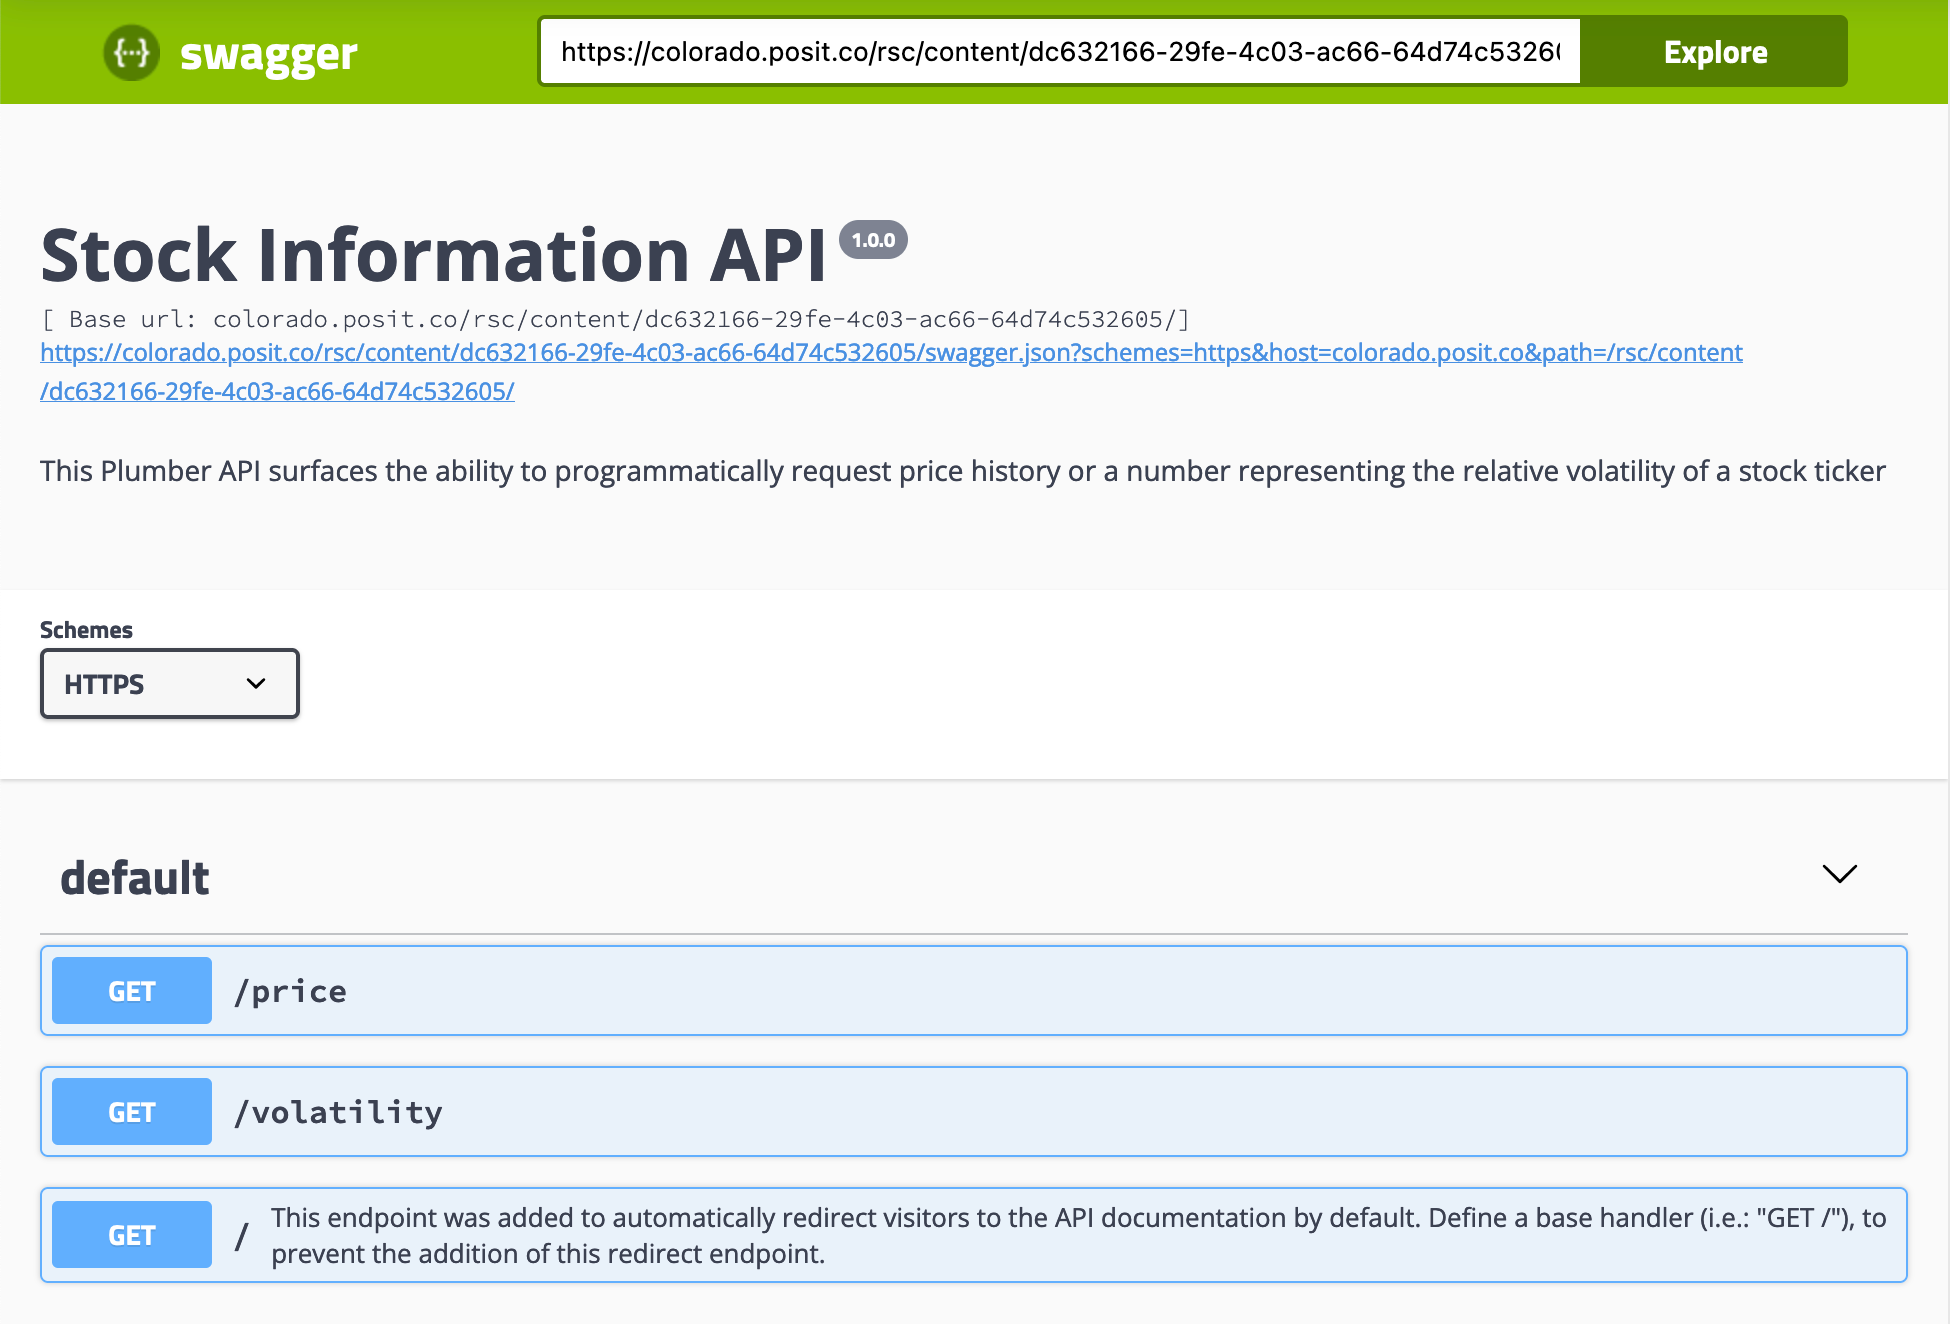This screenshot has height=1324, width=1950.
Task: Click the Schemes label above the selector
Action: click(x=85, y=629)
